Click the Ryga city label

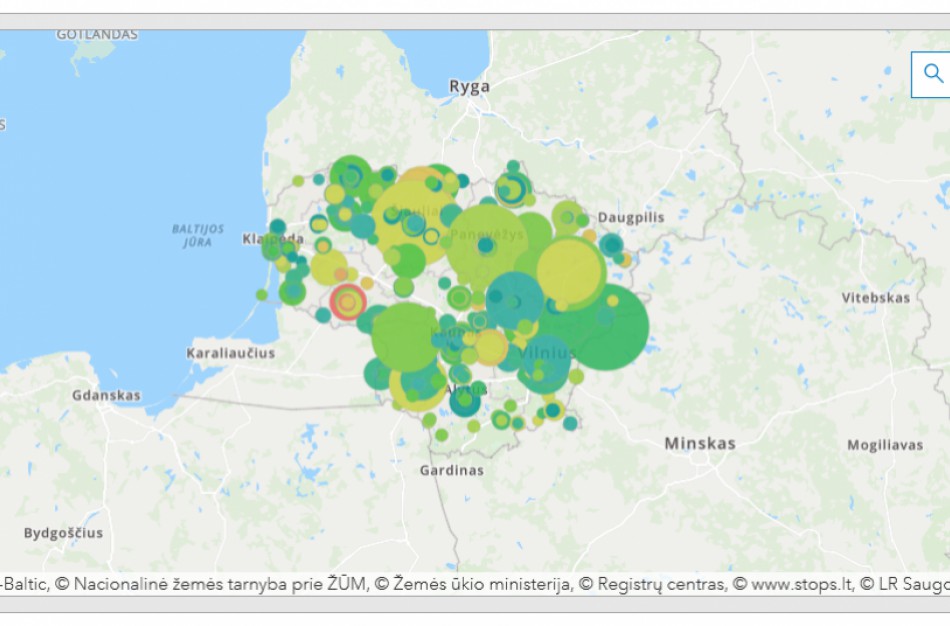[x=470, y=86]
